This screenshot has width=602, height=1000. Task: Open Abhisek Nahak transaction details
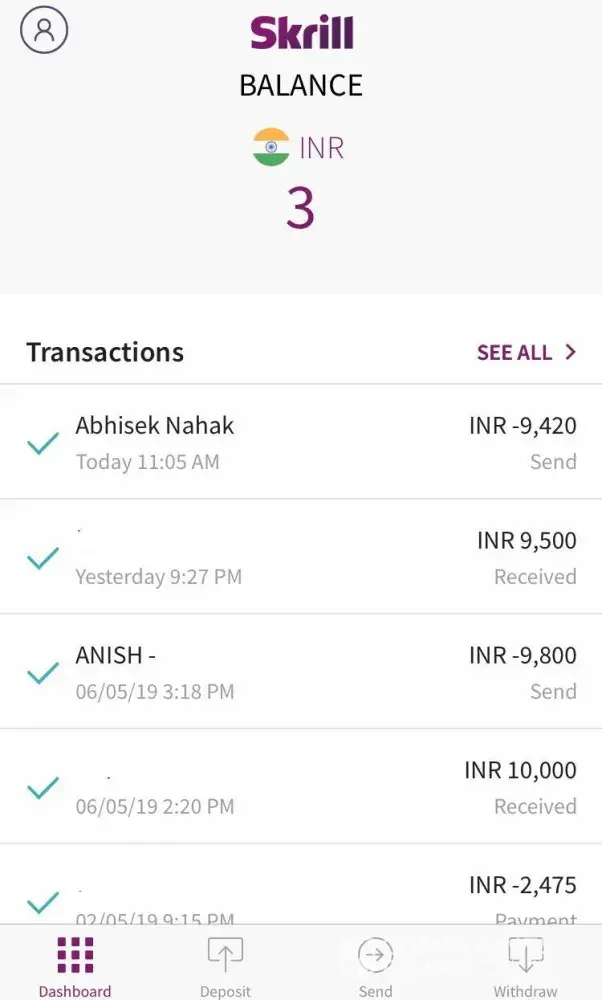click(x=155, y=426)
